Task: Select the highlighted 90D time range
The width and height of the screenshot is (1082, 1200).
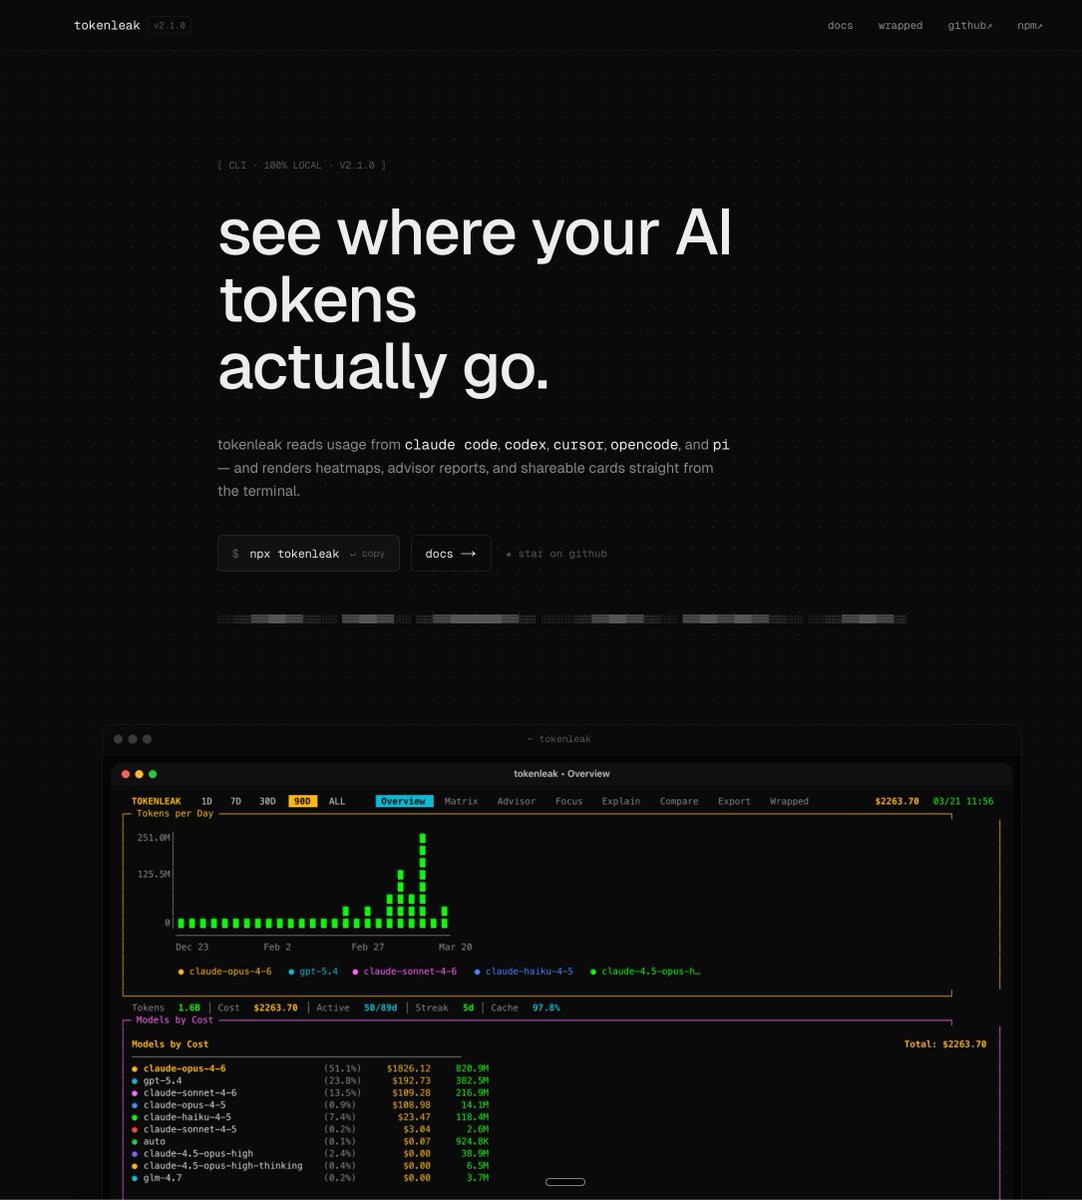Action: 302,801
